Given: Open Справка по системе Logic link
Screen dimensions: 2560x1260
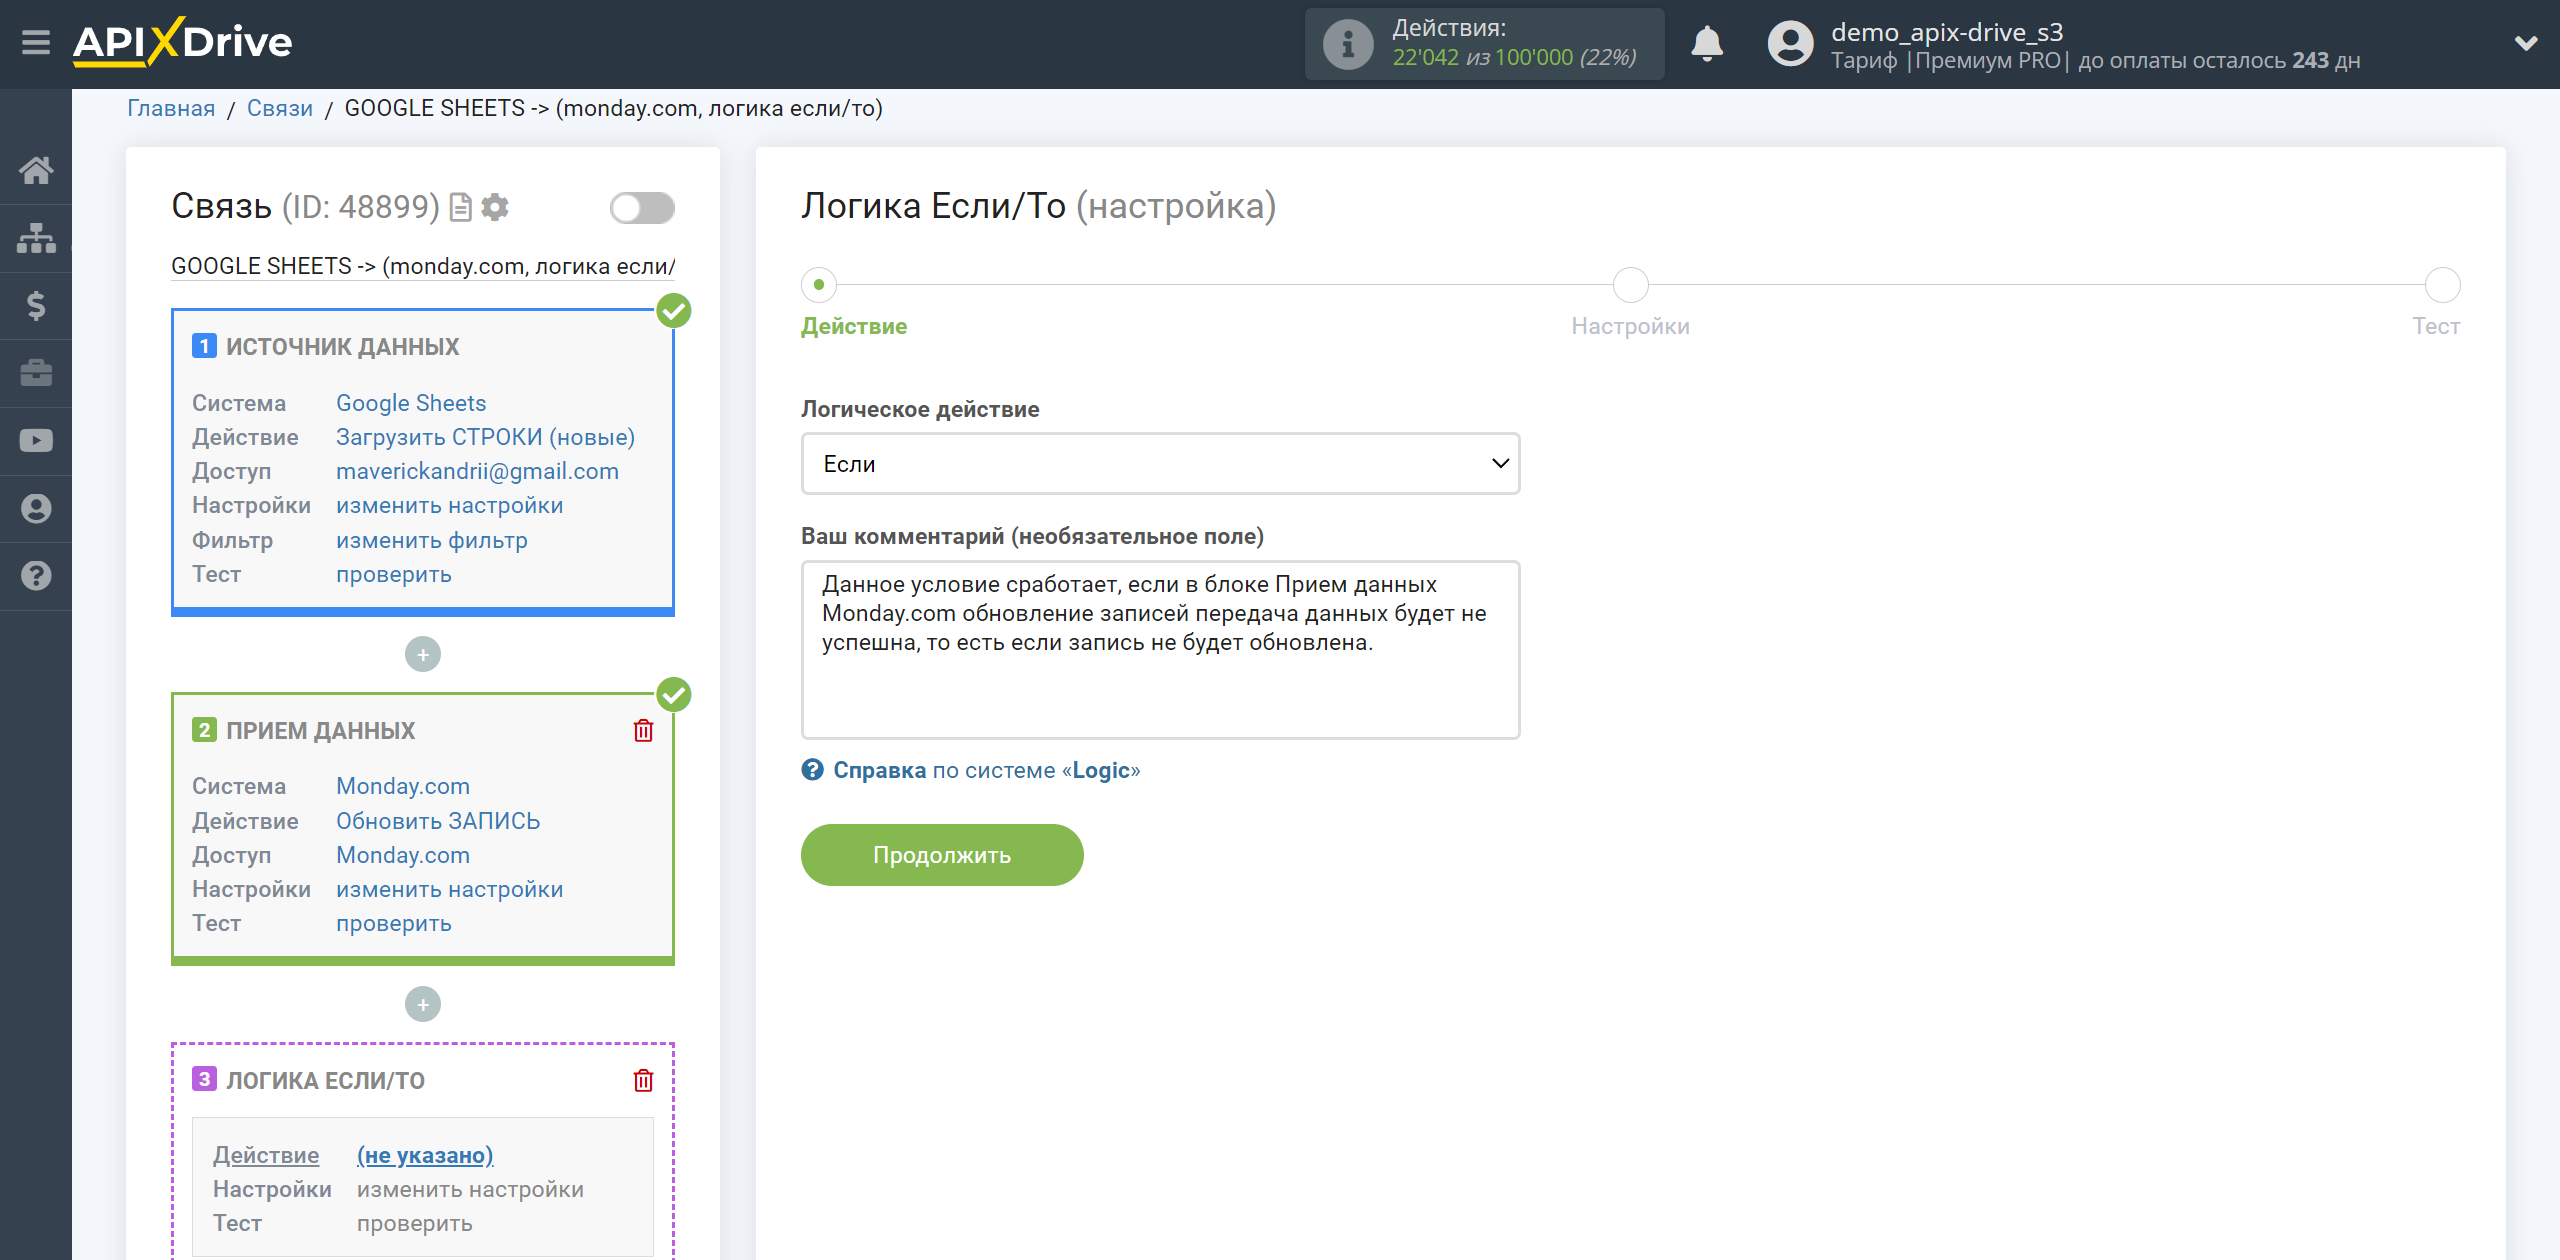Looking at the screenshot, I should click(986, 770).
